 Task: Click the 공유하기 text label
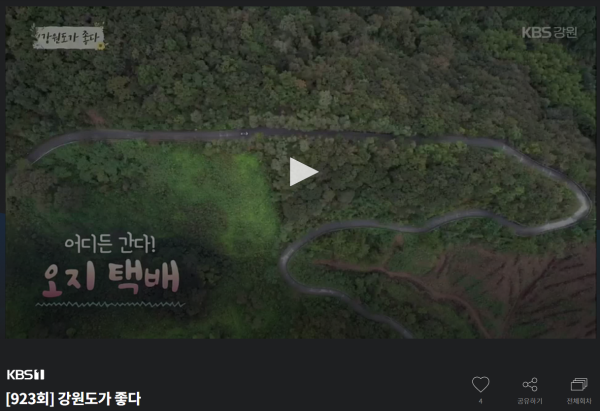click(x=530, y=401)
